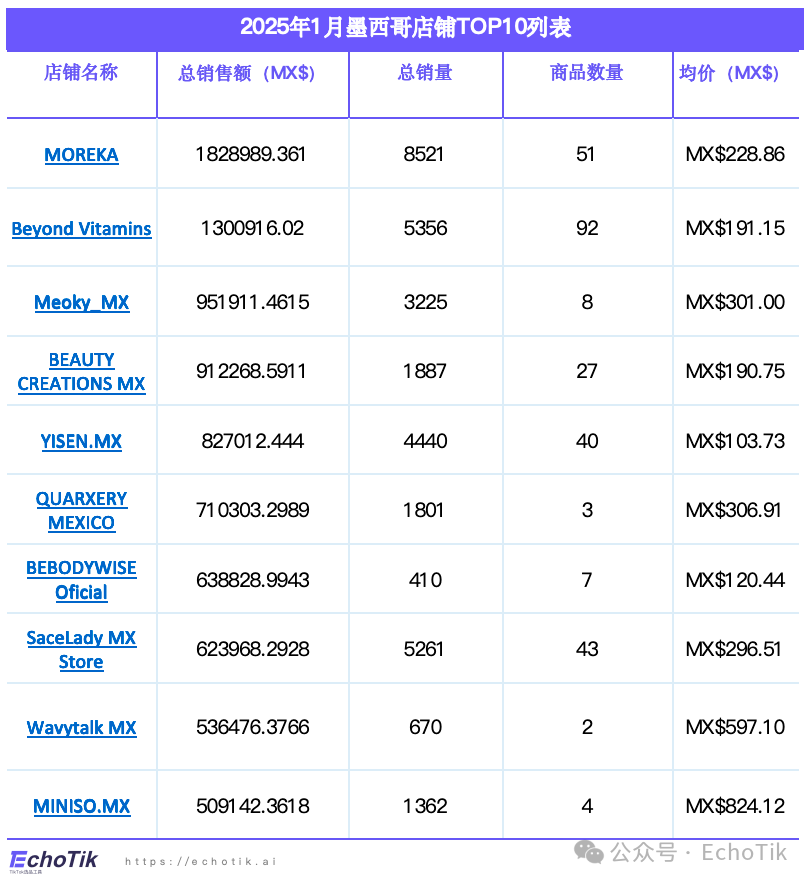Click the sales volume 8521
The image size is (812, 884).
point(423,154)
